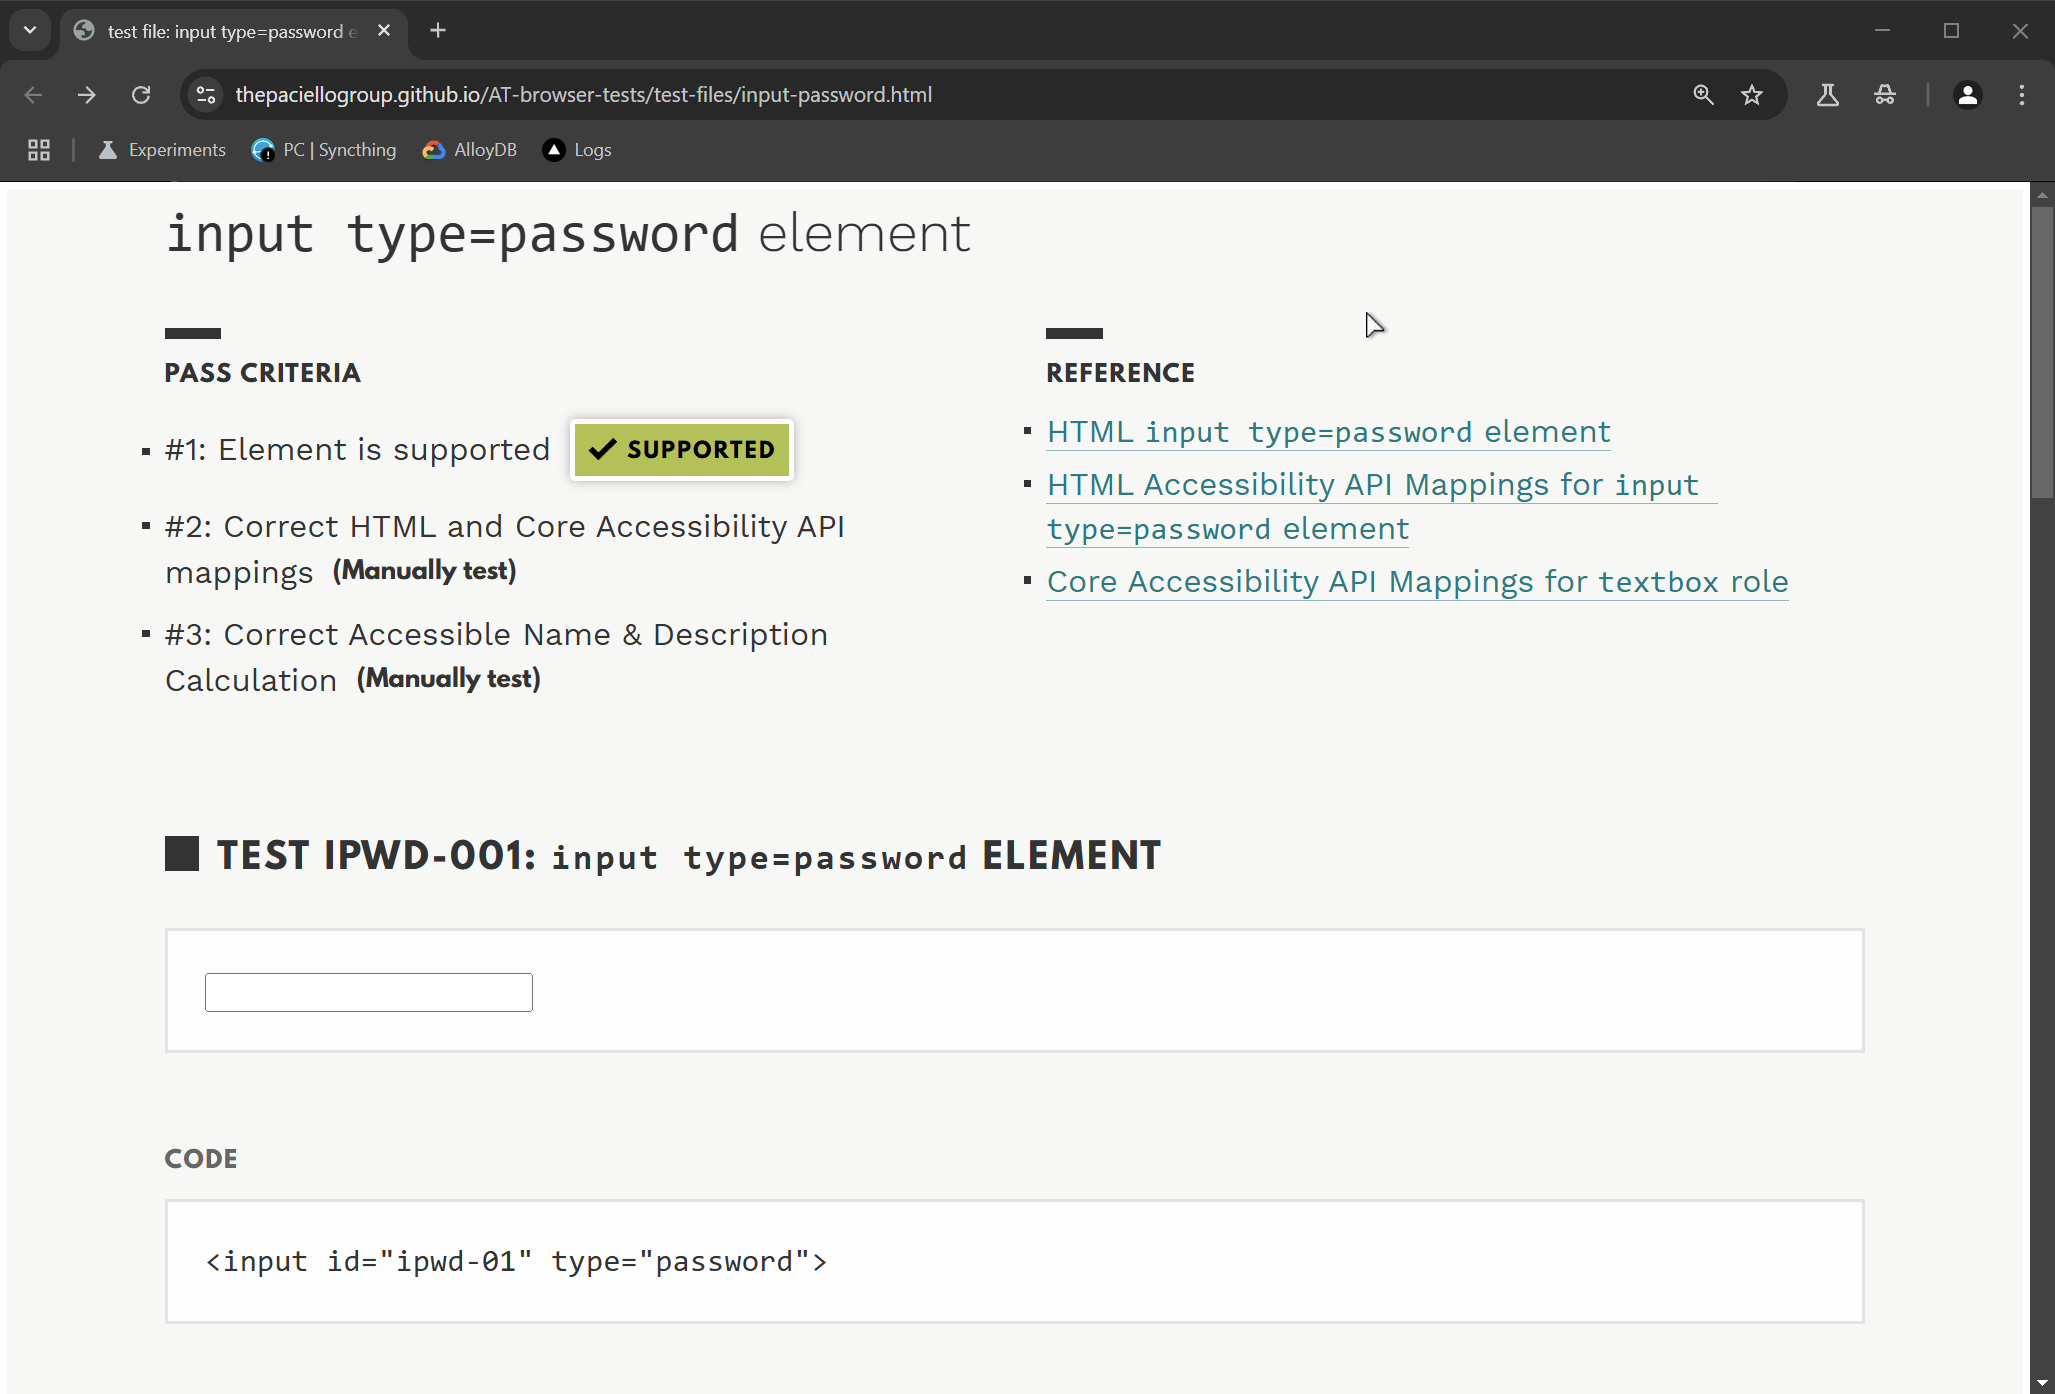Viewport: 2055px width, 1394px height.
Task: Open a new browser tab
Action: 438,31
